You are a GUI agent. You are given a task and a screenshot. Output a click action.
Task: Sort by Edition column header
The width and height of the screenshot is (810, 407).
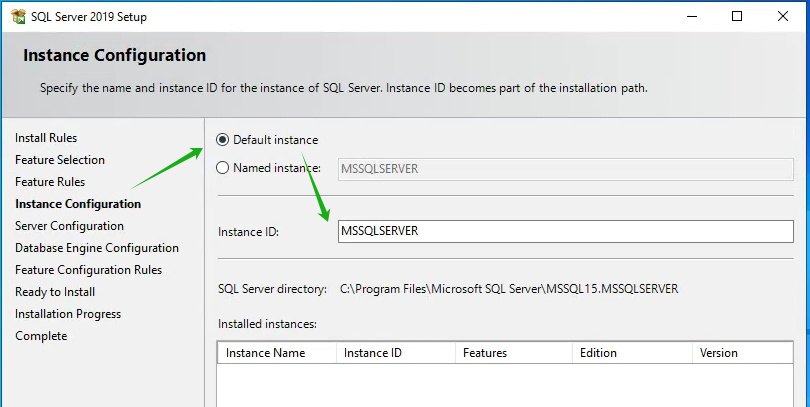click(632, 353)
